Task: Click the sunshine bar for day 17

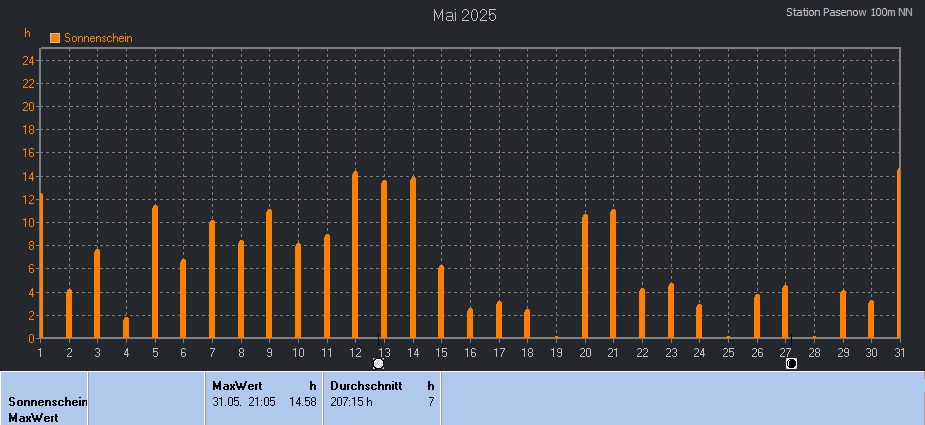Action: click(499, 319)
